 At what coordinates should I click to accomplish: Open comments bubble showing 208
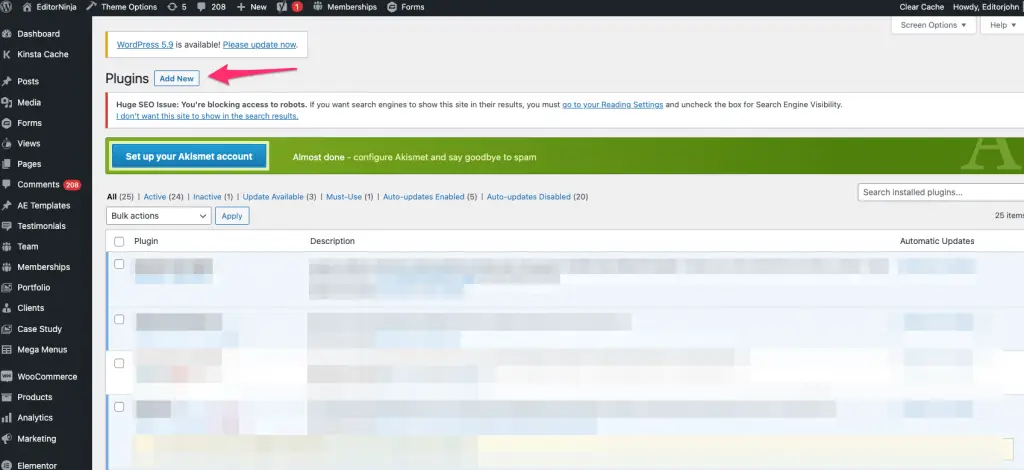[x=211, y=7]
